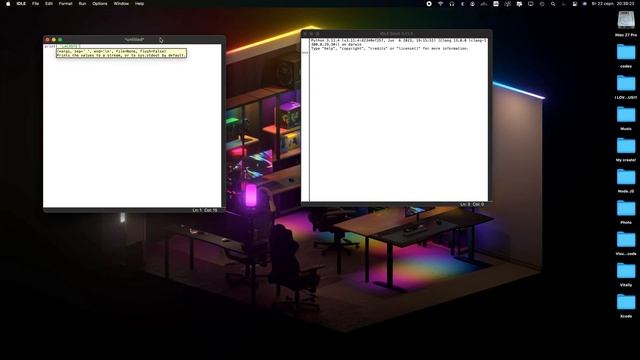Click the display mirroring icon in menu bar

click(x=531, y=4)
